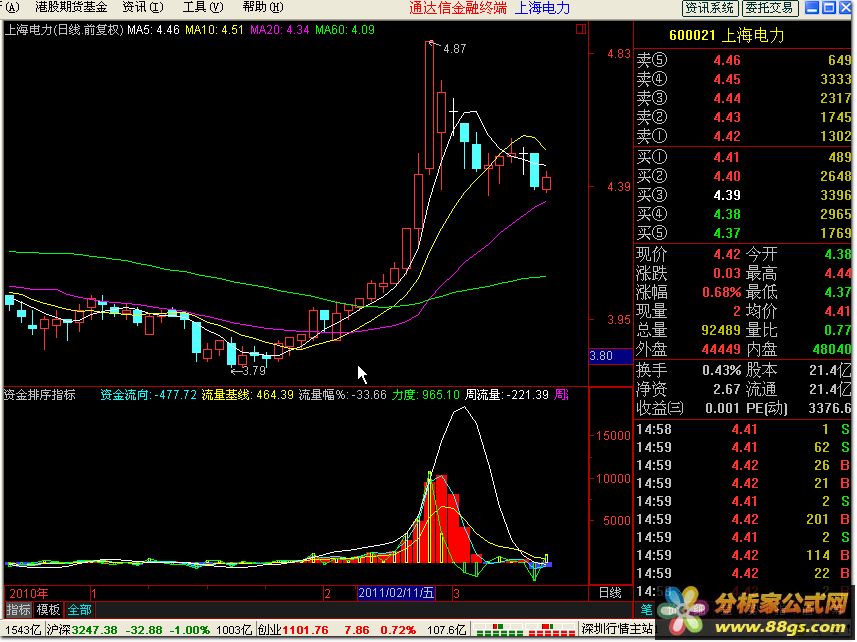Click the 换手 0.43% value

[x=721, y=370]
